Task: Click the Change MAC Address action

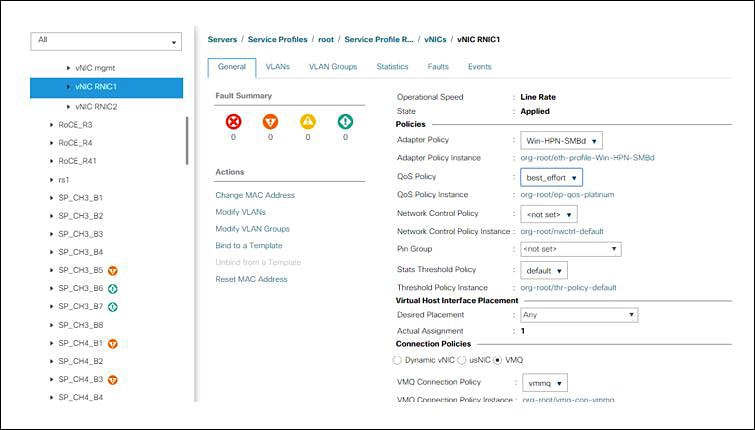Action: [x=255, y=195]
